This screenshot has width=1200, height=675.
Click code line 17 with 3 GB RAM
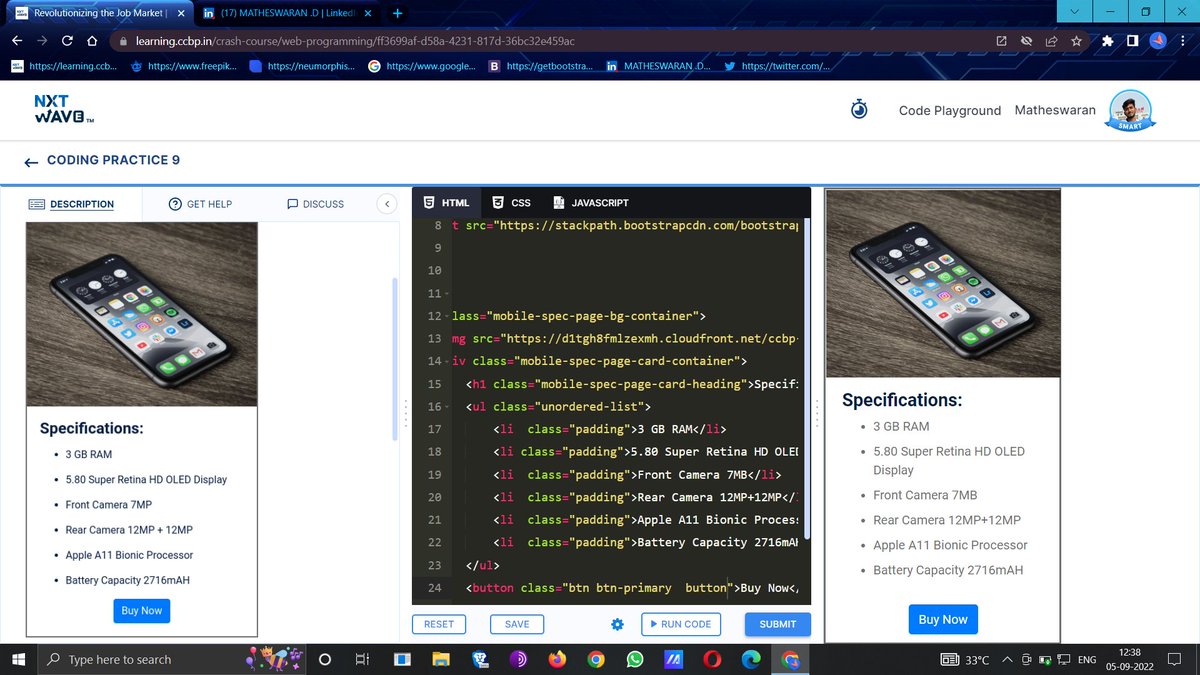(611, 429)
